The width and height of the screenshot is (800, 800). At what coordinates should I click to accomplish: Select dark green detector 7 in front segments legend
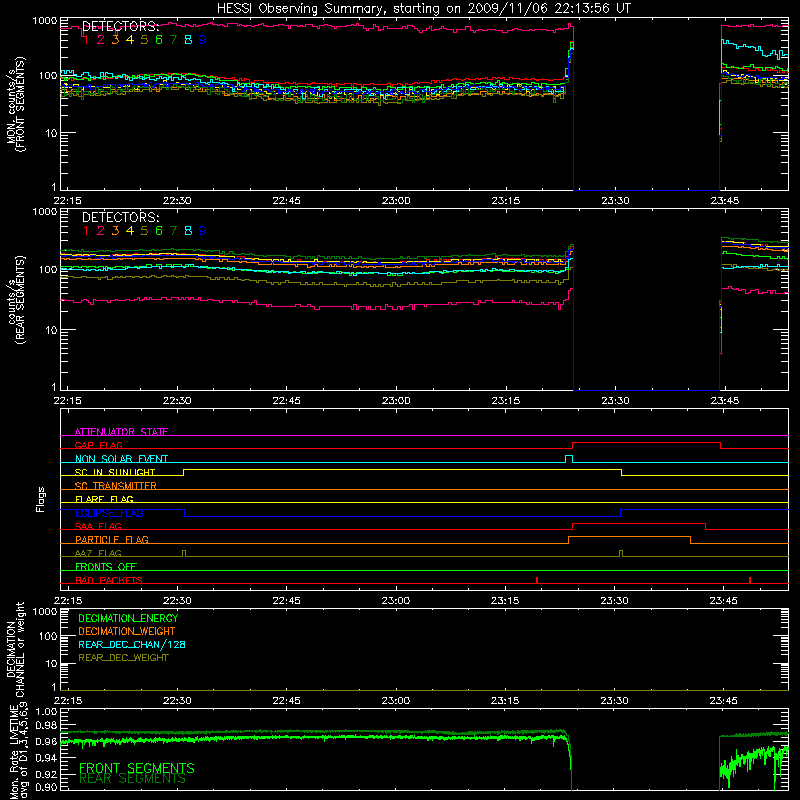[x=173, y=40]
